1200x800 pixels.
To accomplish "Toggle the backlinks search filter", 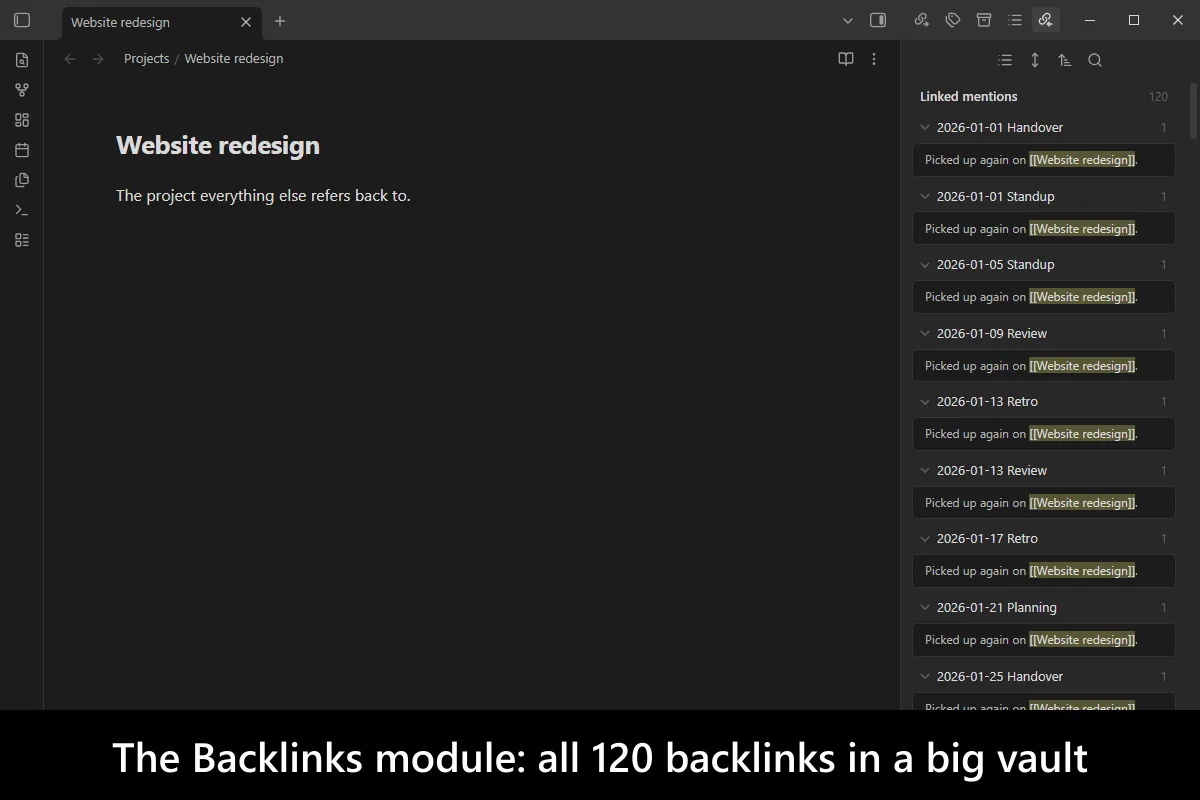I will click(x=1095, y=60).
